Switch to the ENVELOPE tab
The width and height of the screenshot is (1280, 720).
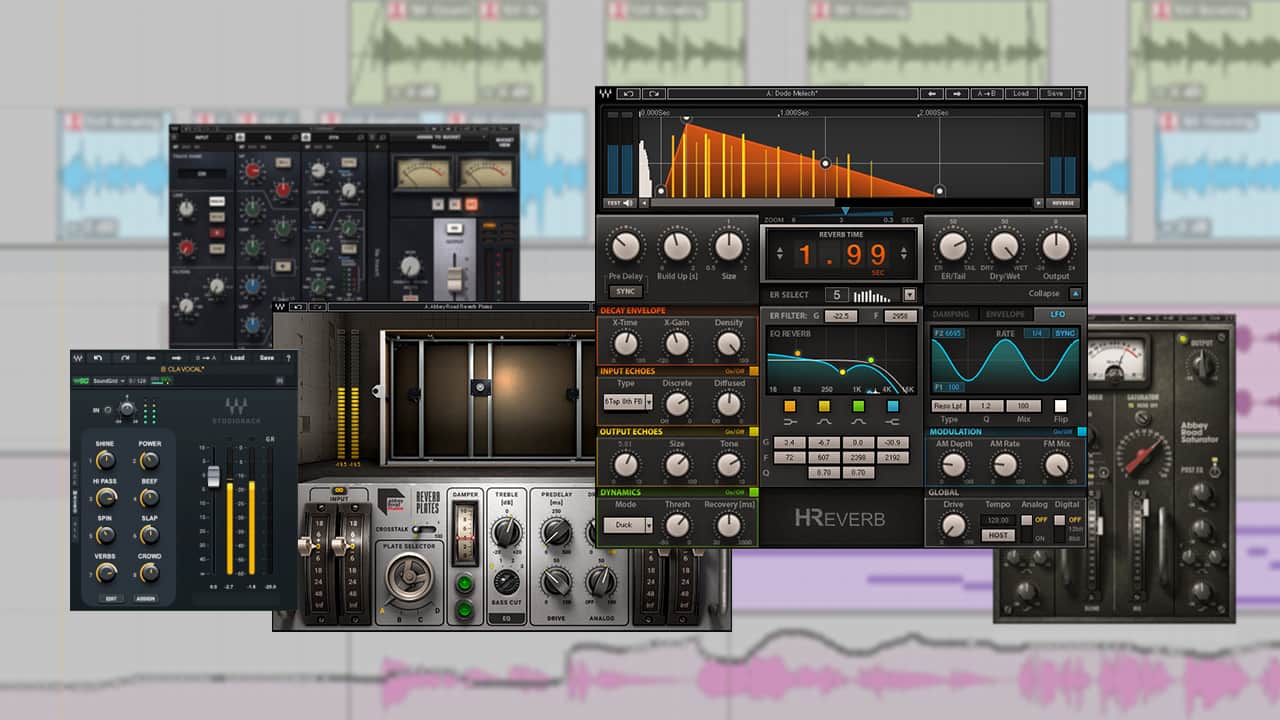click(1005, 314)
